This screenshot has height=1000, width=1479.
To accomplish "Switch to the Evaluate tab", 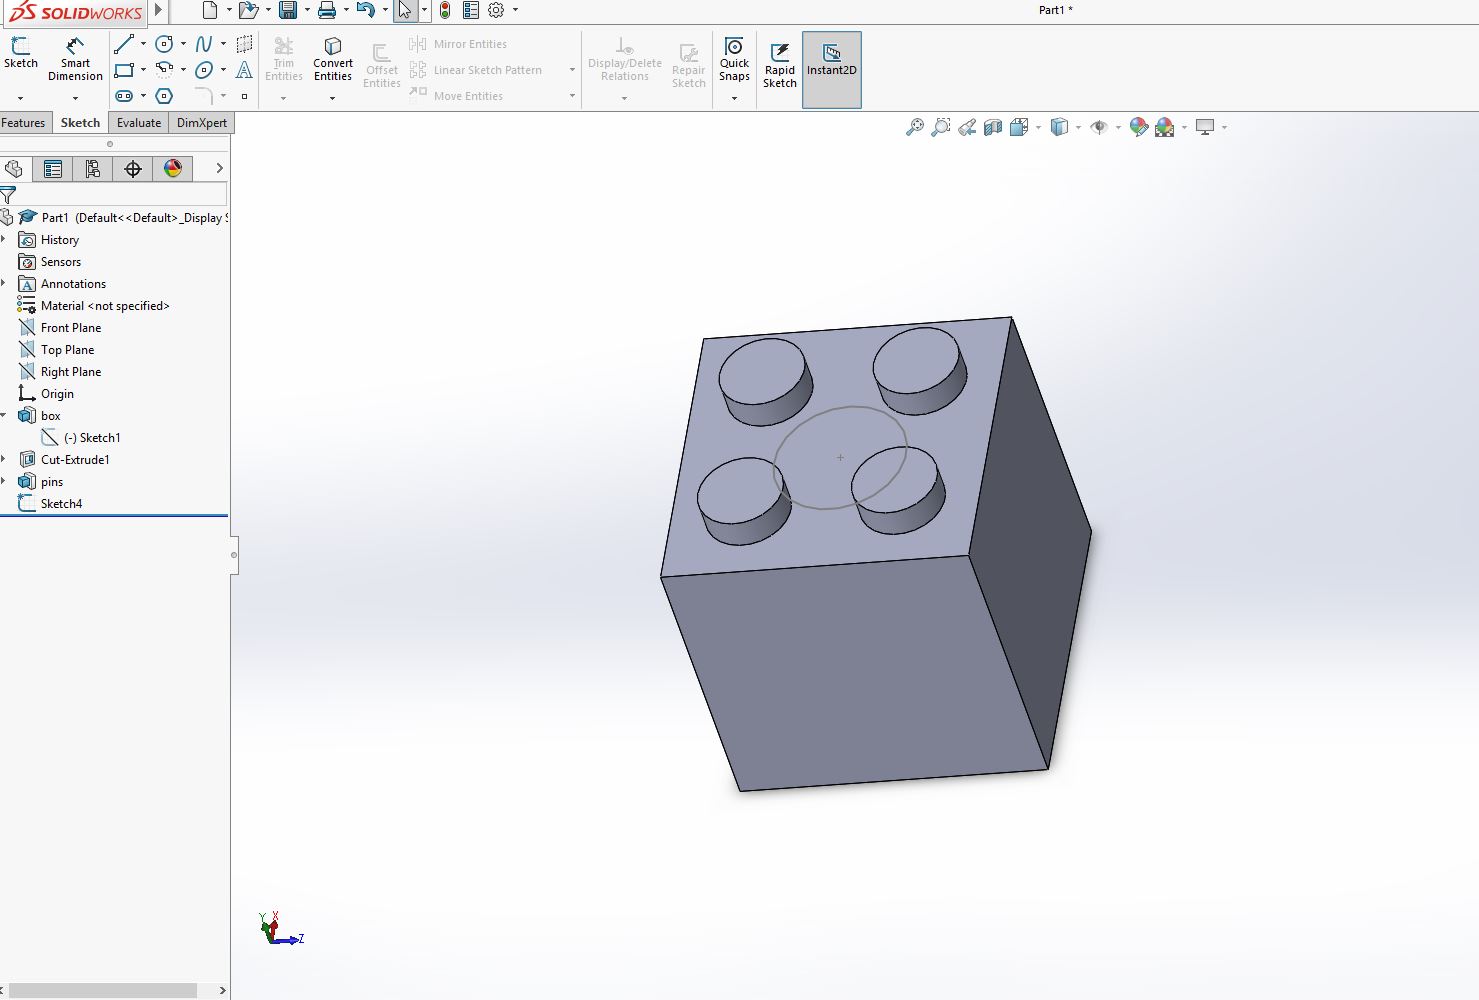I will click(x=138, y=123).
